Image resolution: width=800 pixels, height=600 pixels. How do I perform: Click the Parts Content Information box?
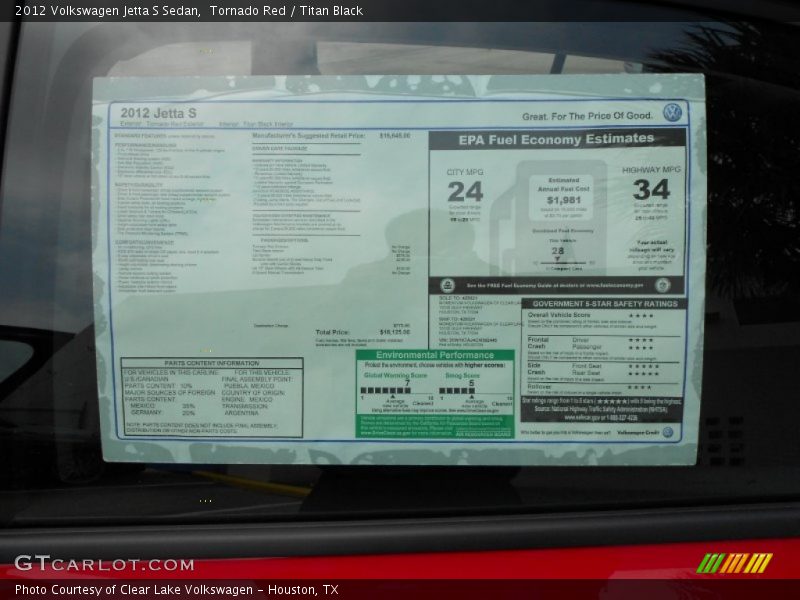click(212, 397)
